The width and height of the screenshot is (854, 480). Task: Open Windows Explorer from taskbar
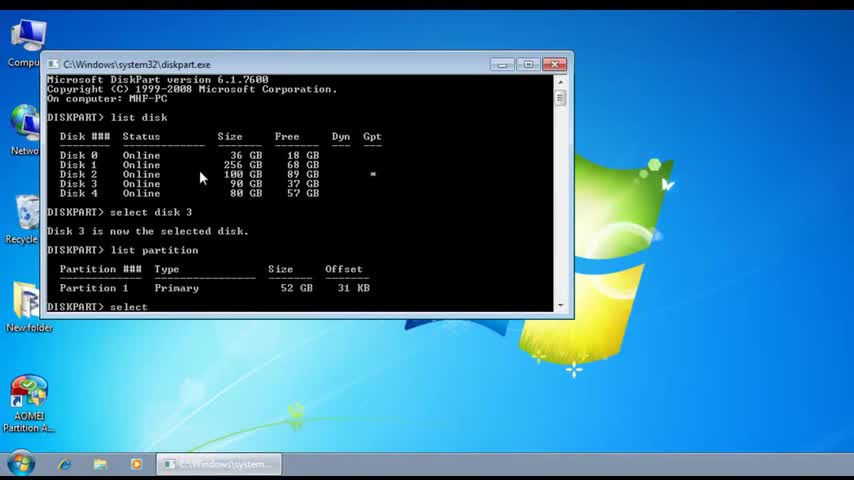tap(100, 464)
